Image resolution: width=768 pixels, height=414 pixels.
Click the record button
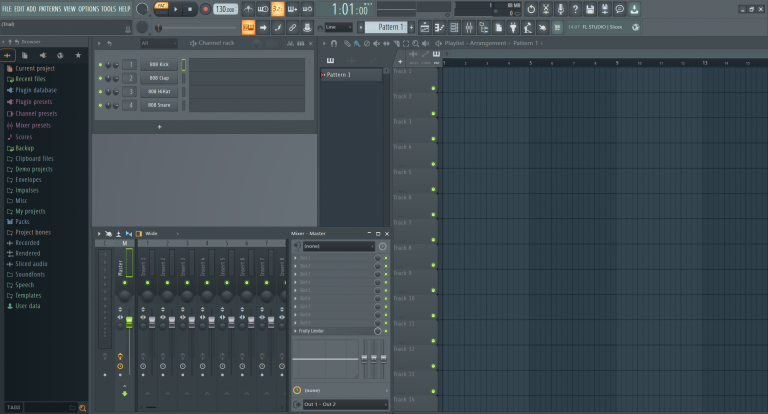[206, 9]
